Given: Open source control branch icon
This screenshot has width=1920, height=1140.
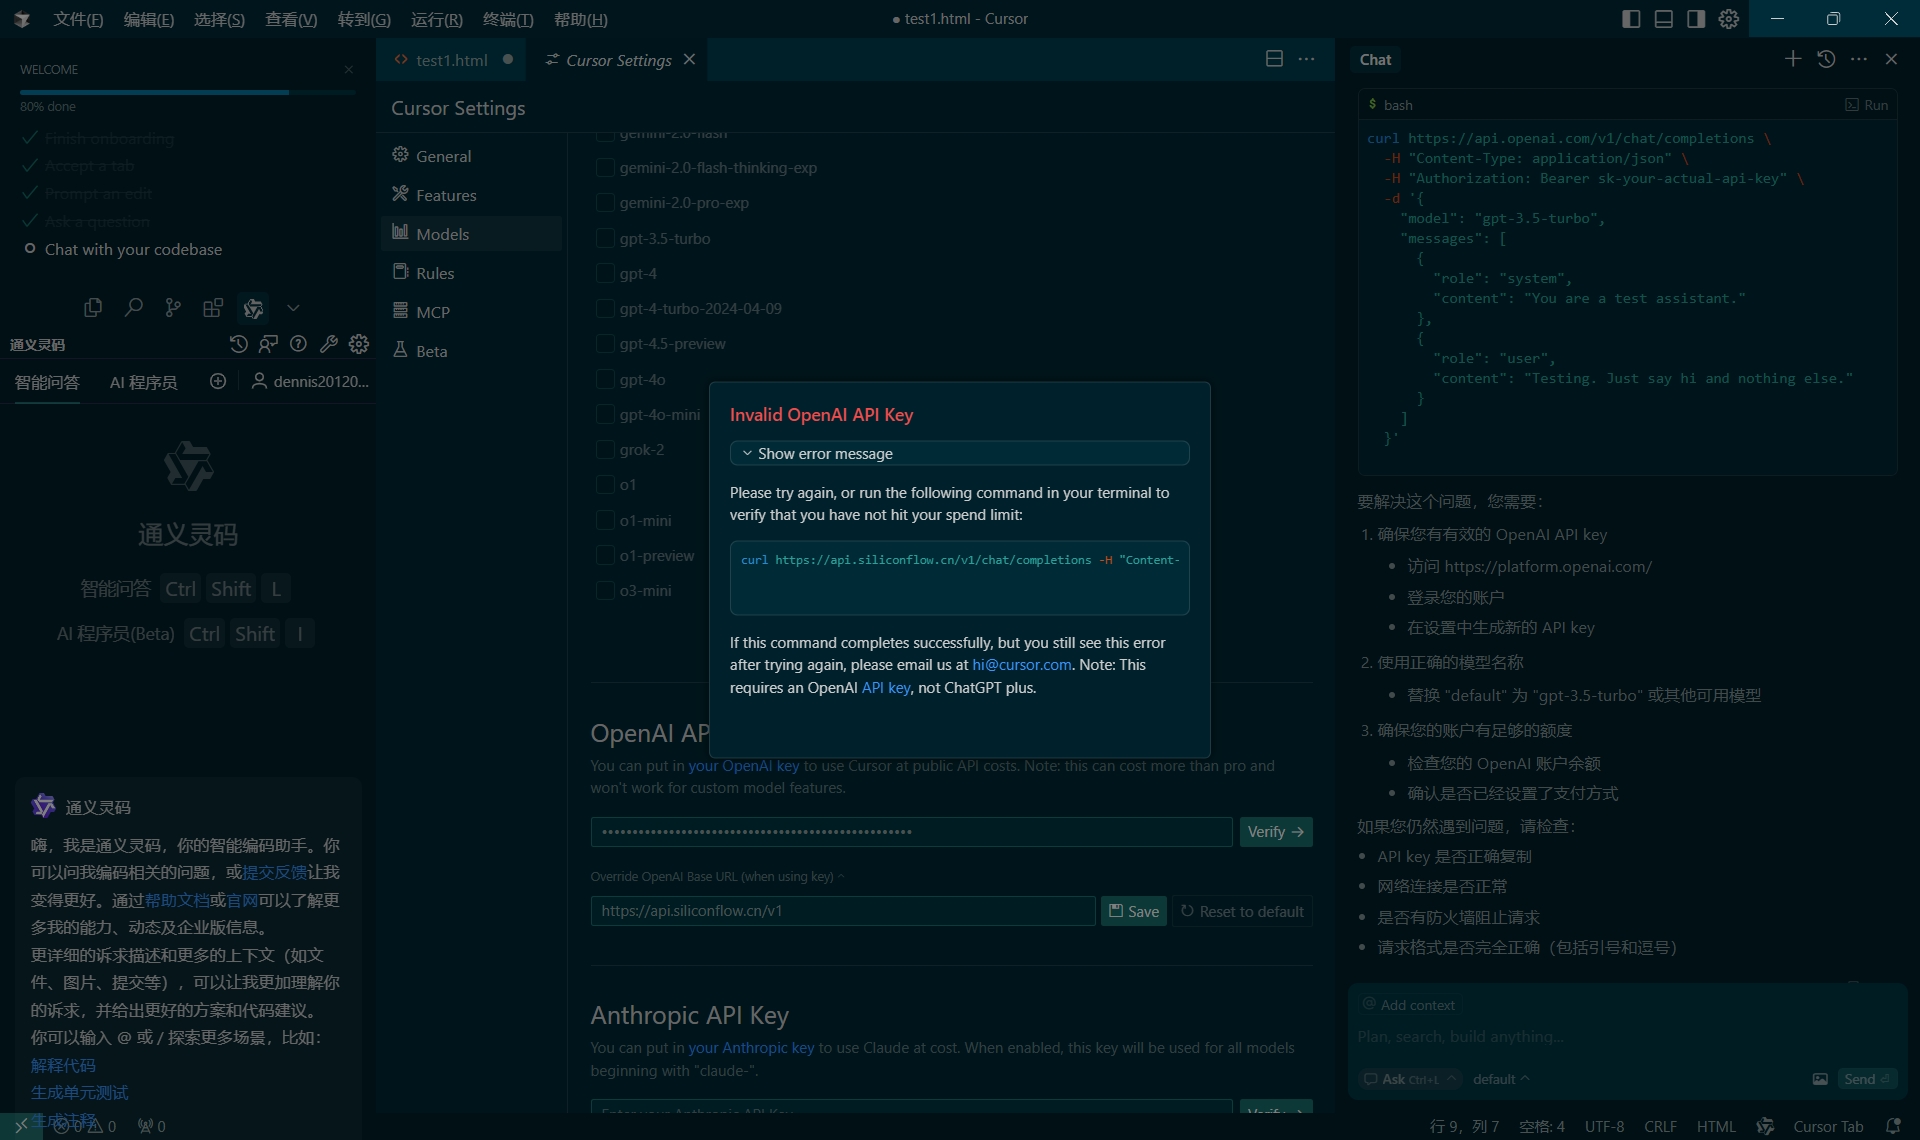Looking at the screenshot, I should (173, 308).
